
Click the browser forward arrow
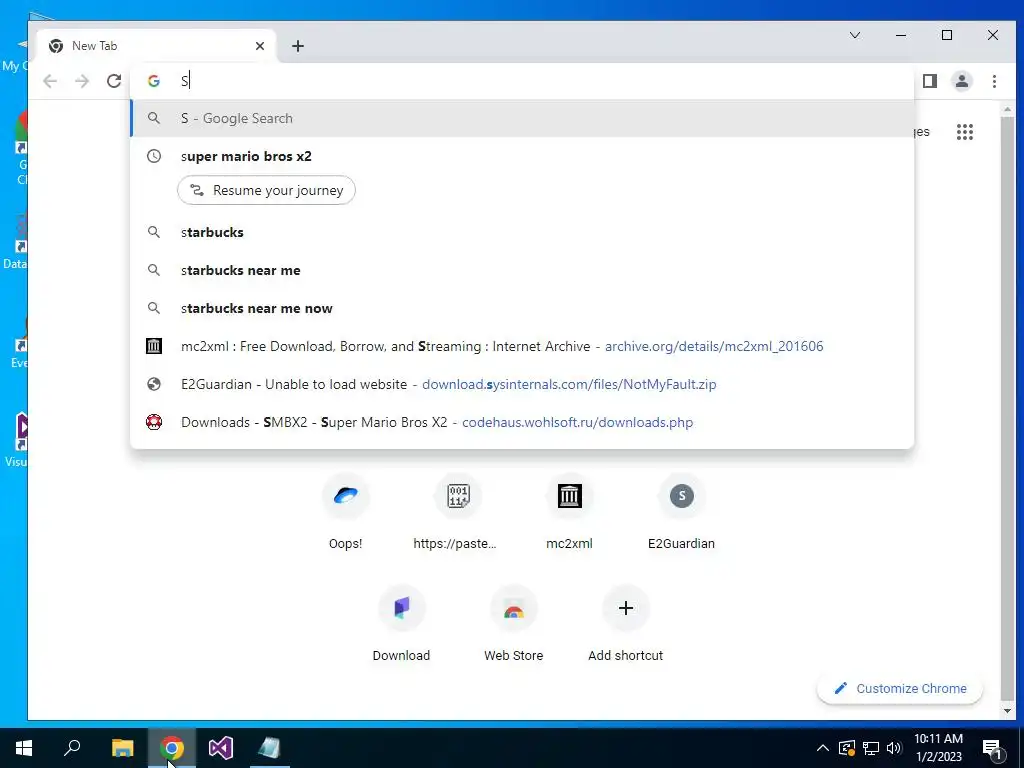[82, 81]
